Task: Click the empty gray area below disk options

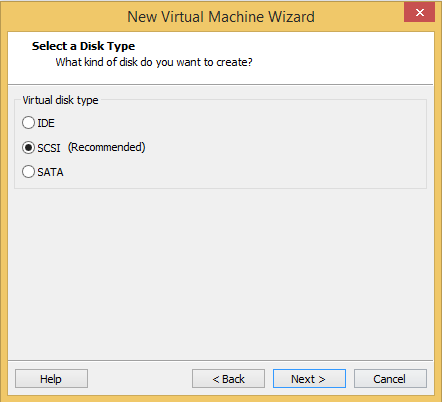Action: click(x=221, y=273)
